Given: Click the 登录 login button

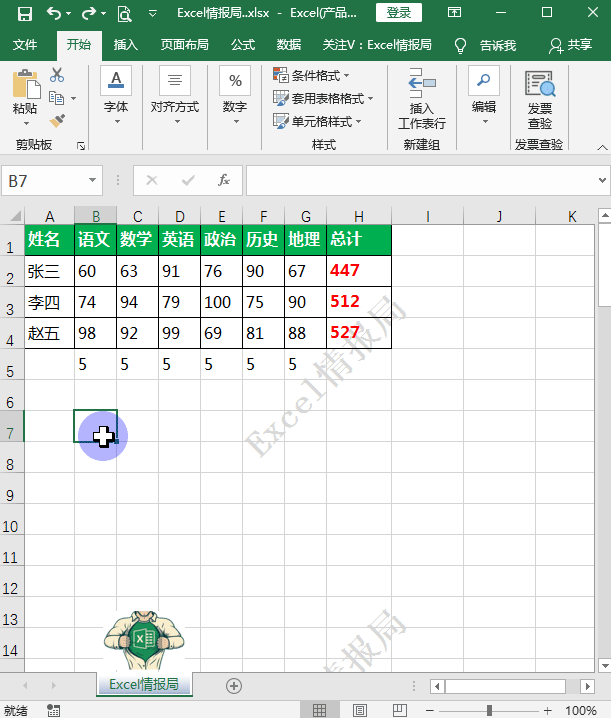Looking at the screenshot, I should (398, 13).
